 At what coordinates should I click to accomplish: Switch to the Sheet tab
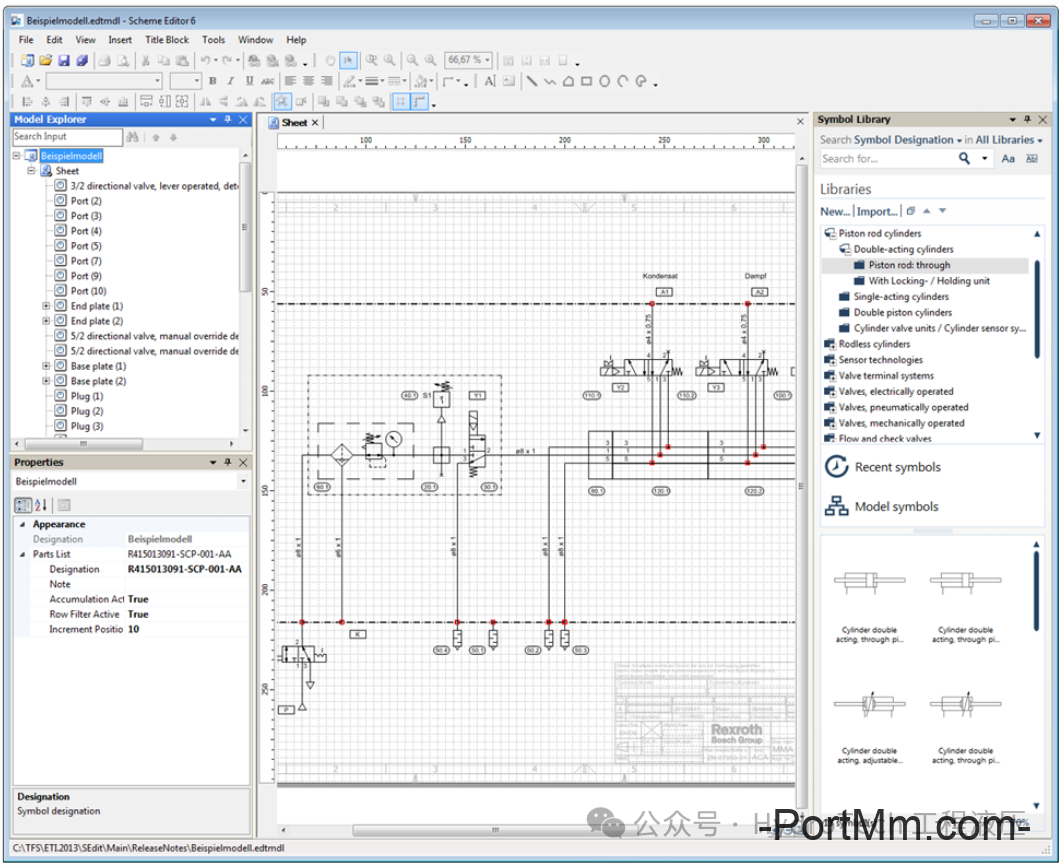coord(294,123)
